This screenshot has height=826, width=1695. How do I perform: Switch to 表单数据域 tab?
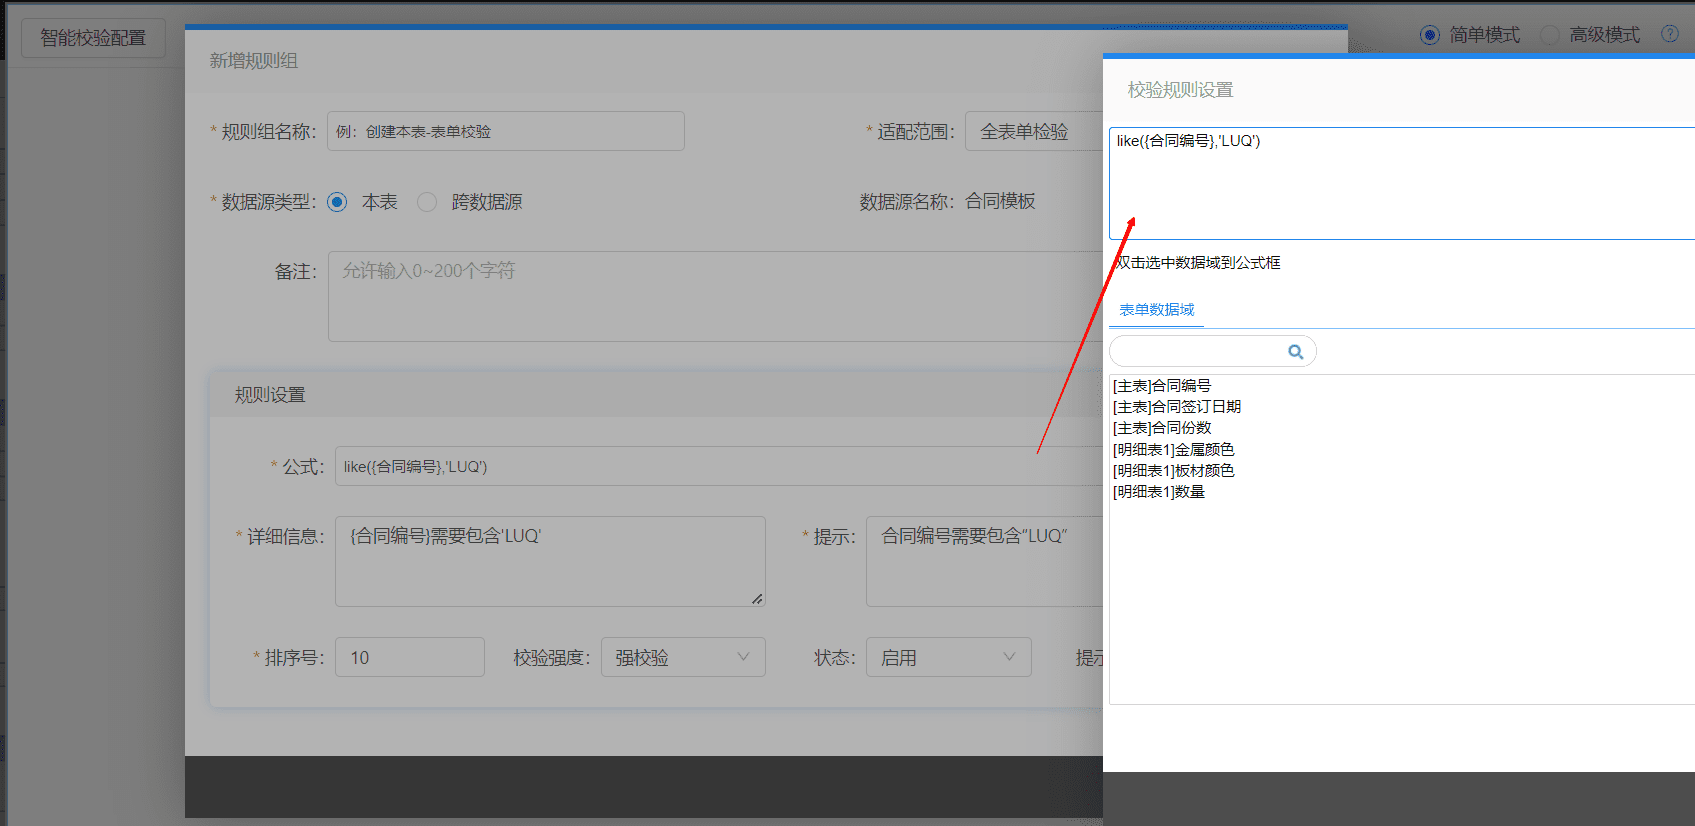pyautogui.click(x=1156, y=310)
